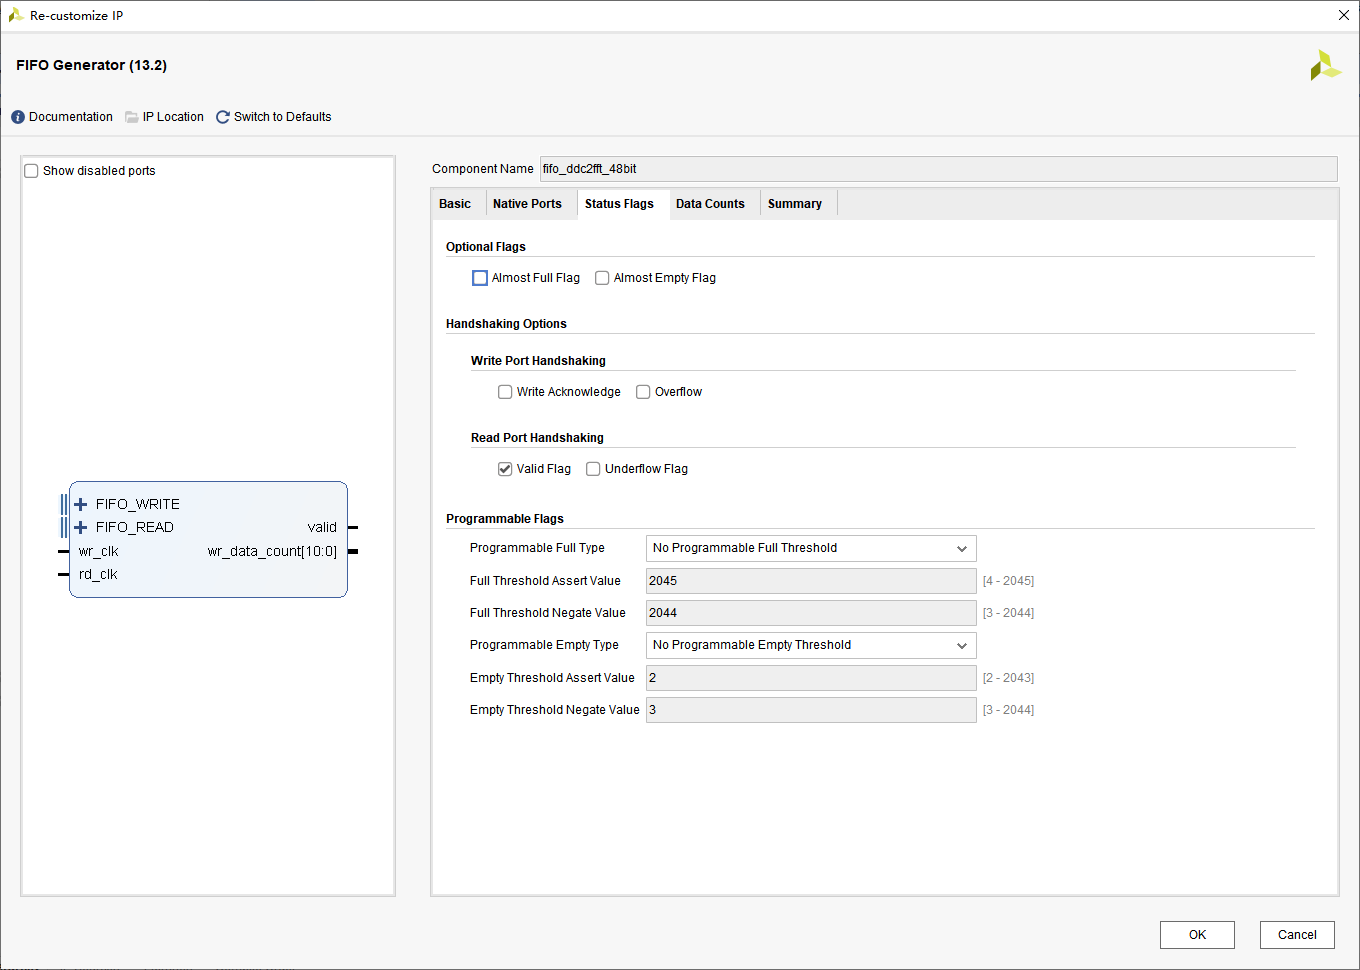Click the OK button
This screenshot has width=1360, height=970.
(x=1197, y=935)
